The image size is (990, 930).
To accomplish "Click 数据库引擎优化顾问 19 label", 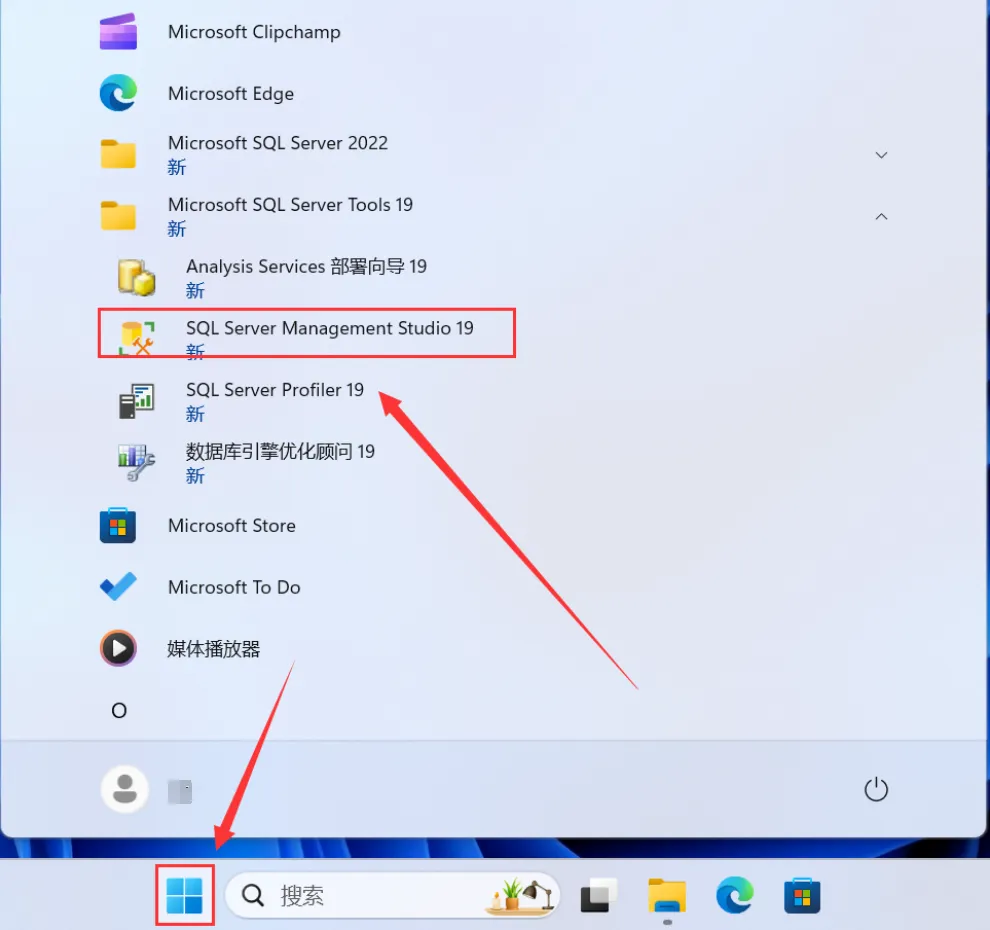I will [280, 451].
